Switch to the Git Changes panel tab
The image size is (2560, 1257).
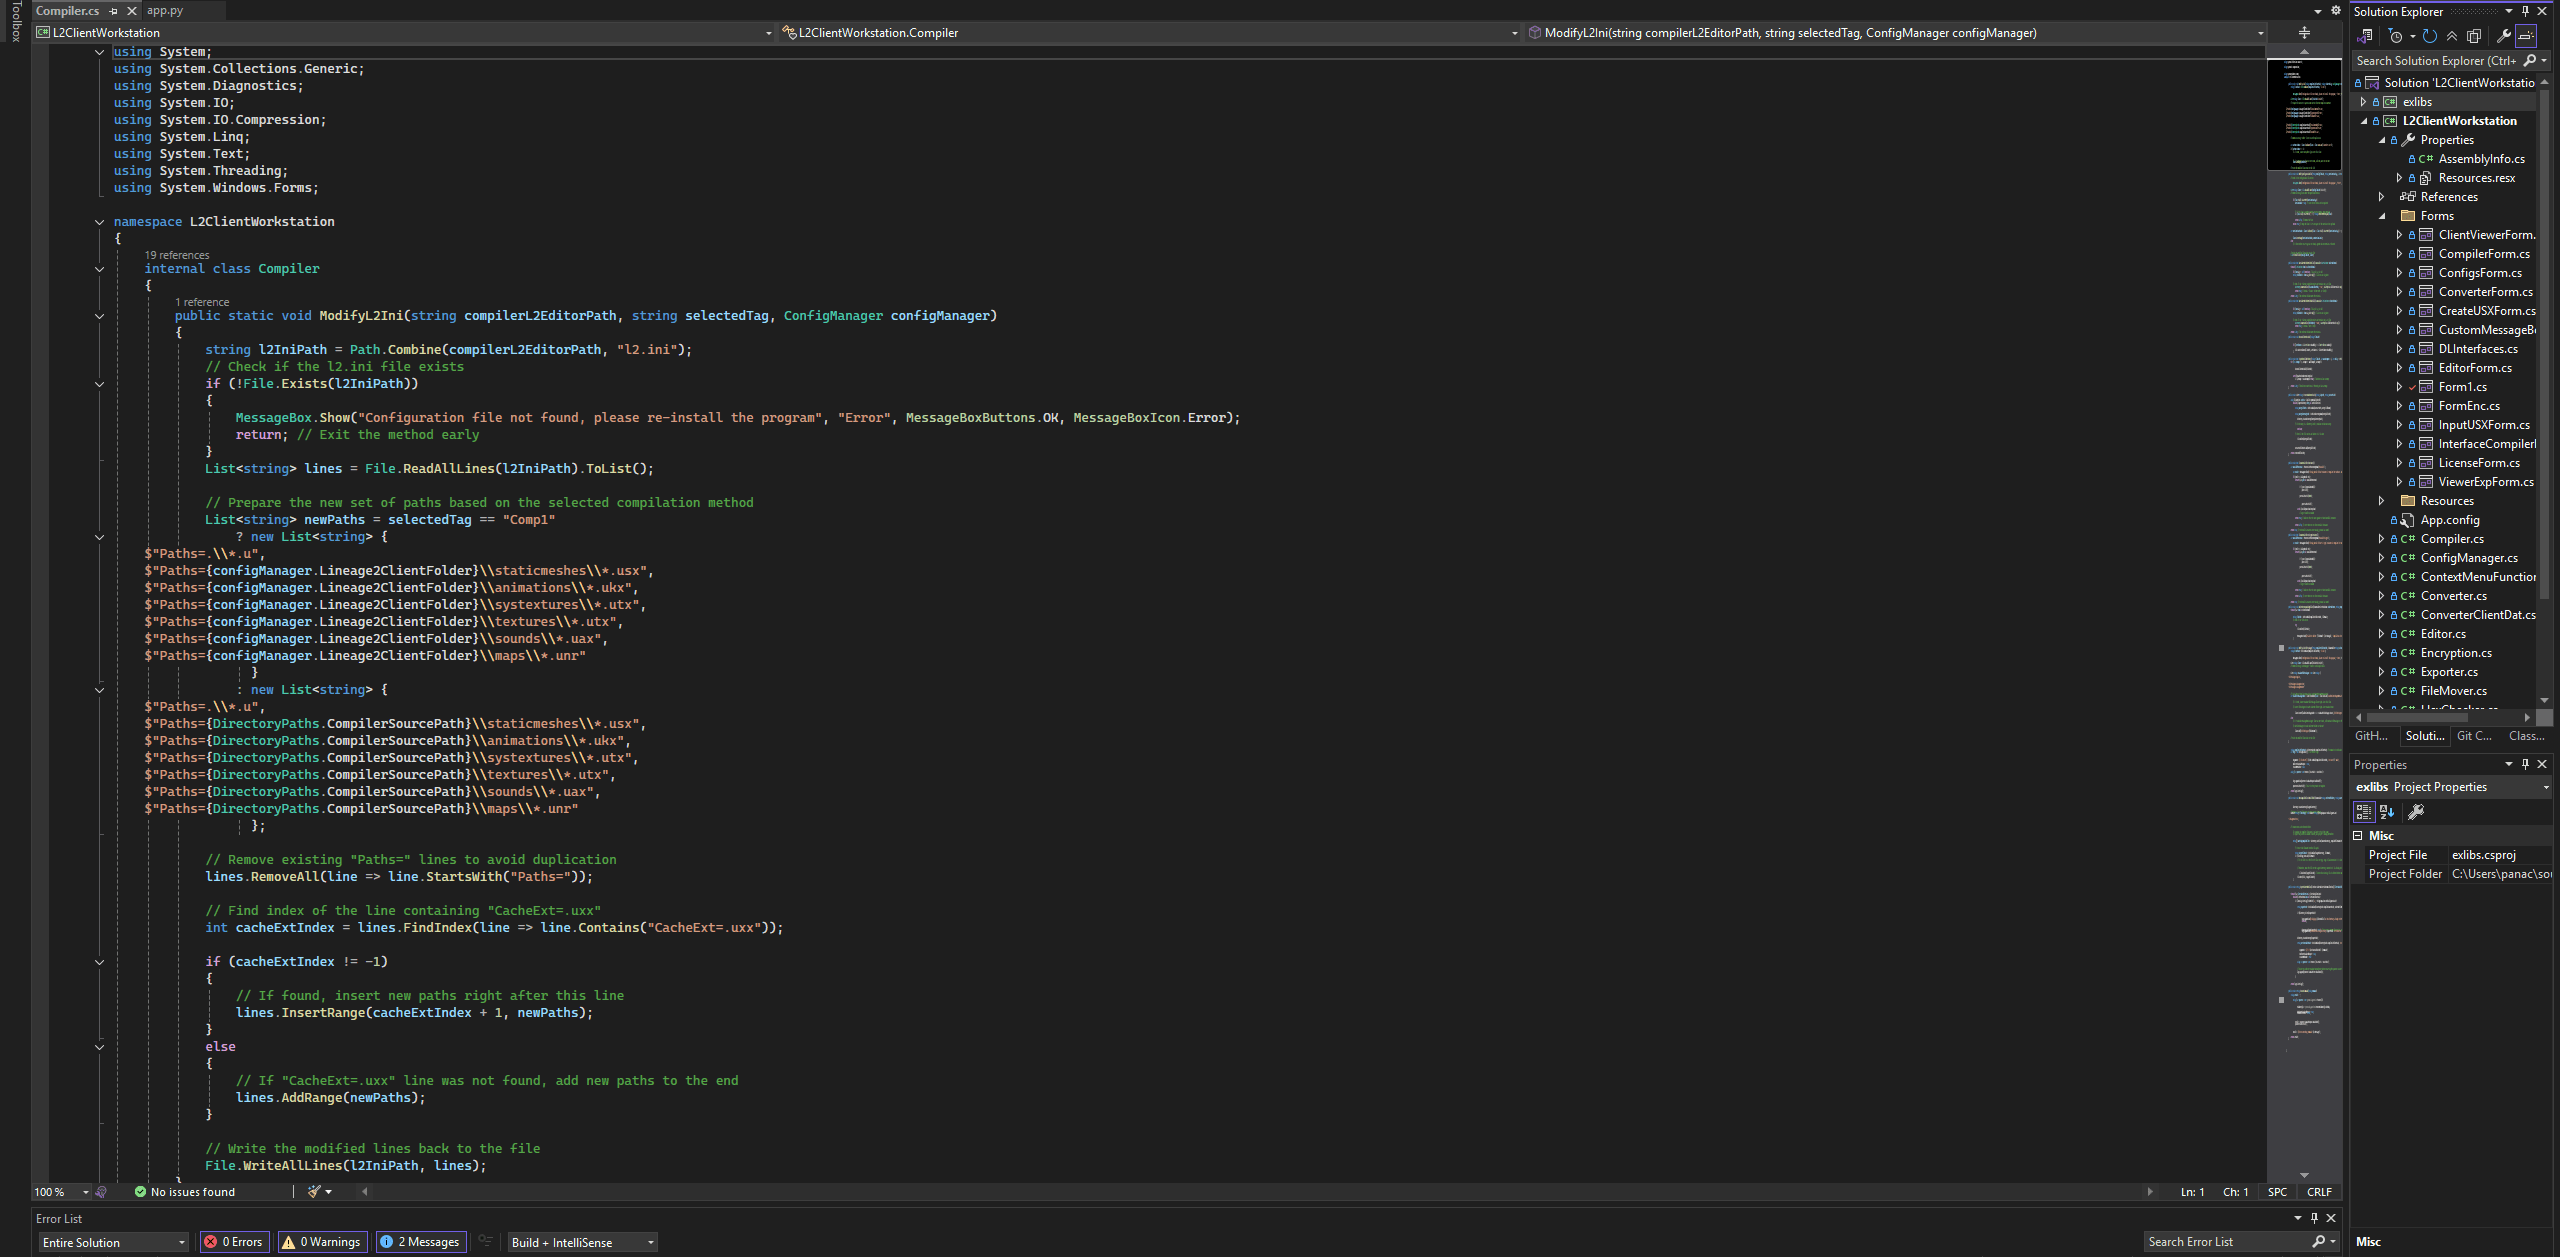pyautogui.click(x=2474, y=736)
